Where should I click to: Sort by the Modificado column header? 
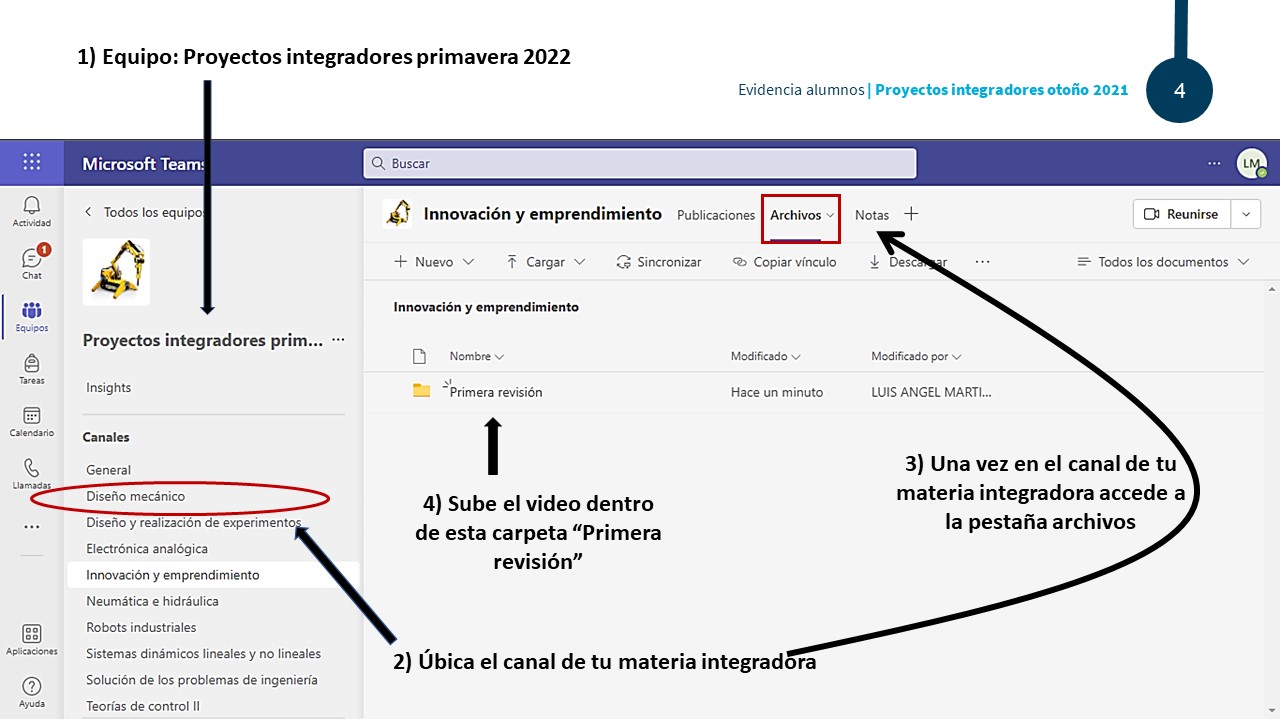coord(766,356)
